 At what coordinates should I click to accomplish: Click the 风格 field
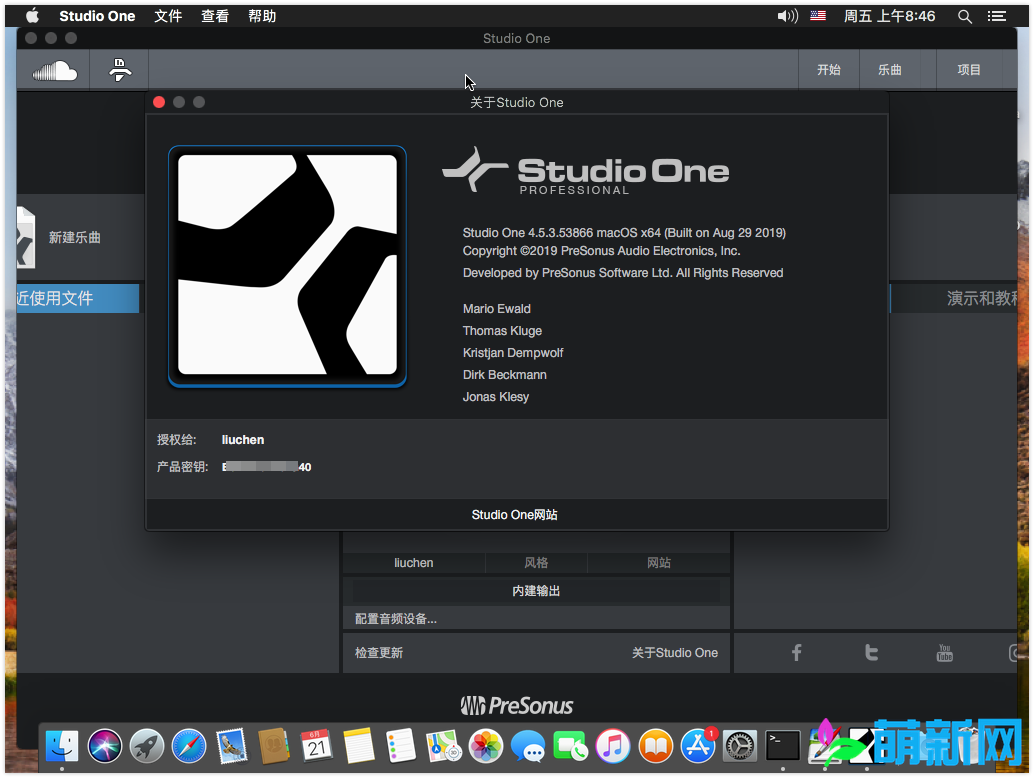tap(536, 563)
